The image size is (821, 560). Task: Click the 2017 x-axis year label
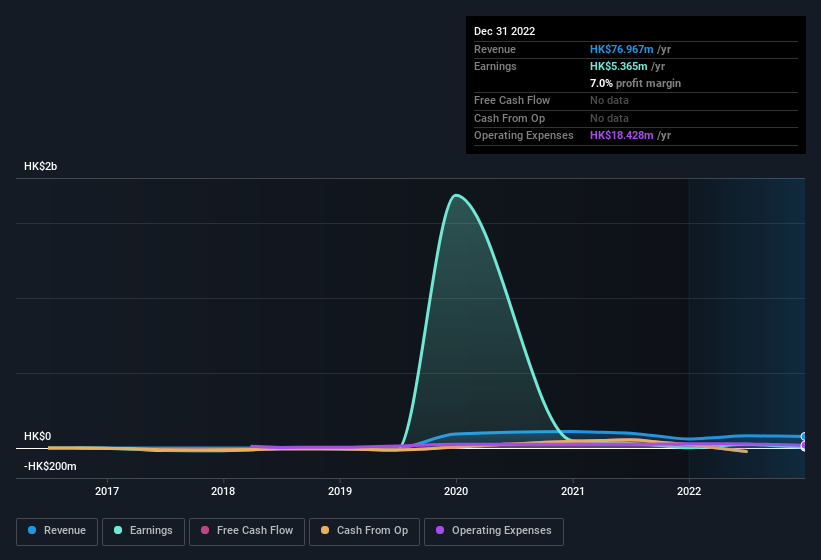click(107, 491)
